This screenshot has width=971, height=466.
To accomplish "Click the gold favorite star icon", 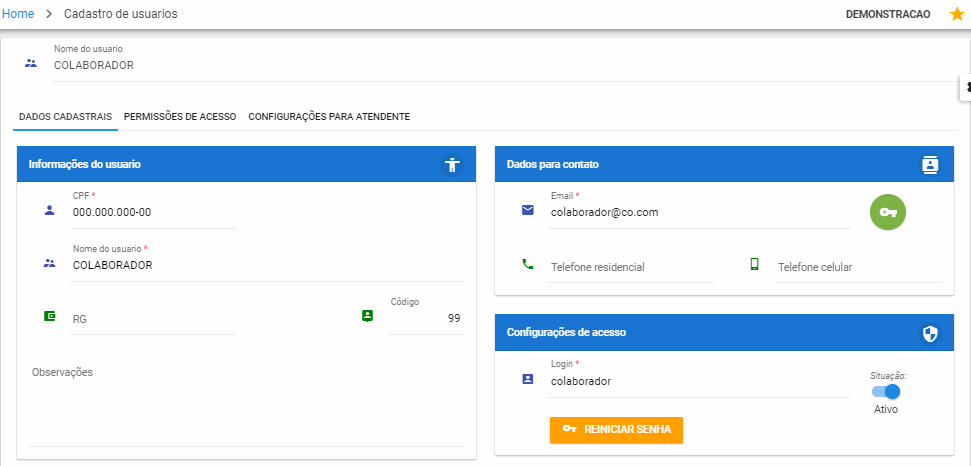I will pos(957,14).
